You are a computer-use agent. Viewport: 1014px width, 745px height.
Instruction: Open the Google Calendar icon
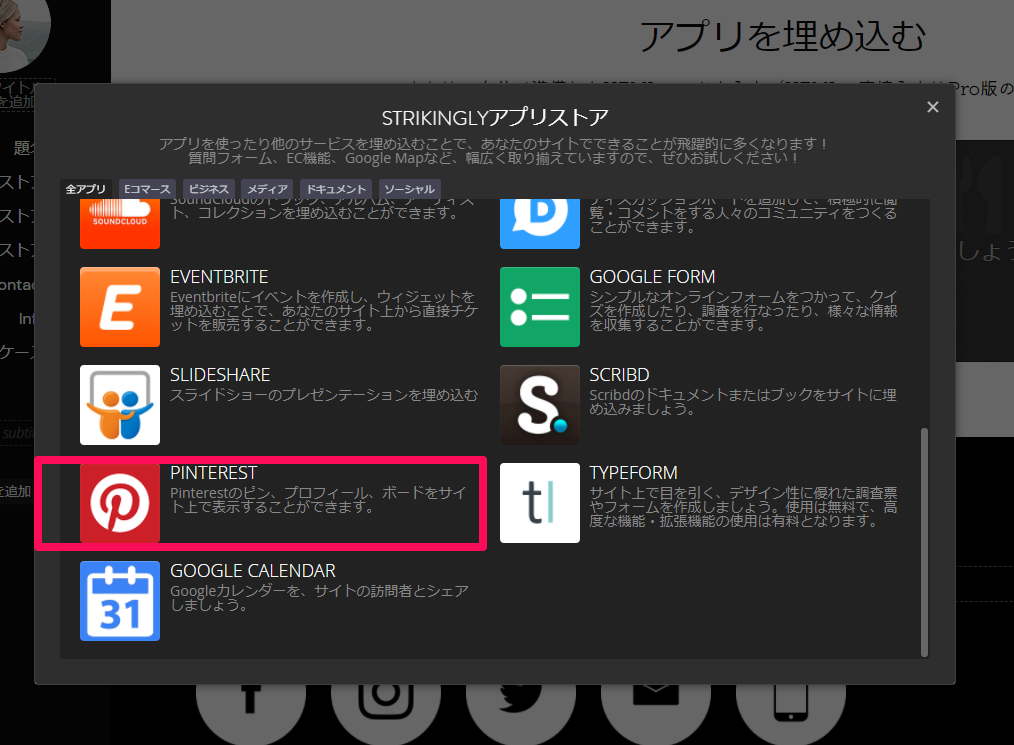coord(120,601)
